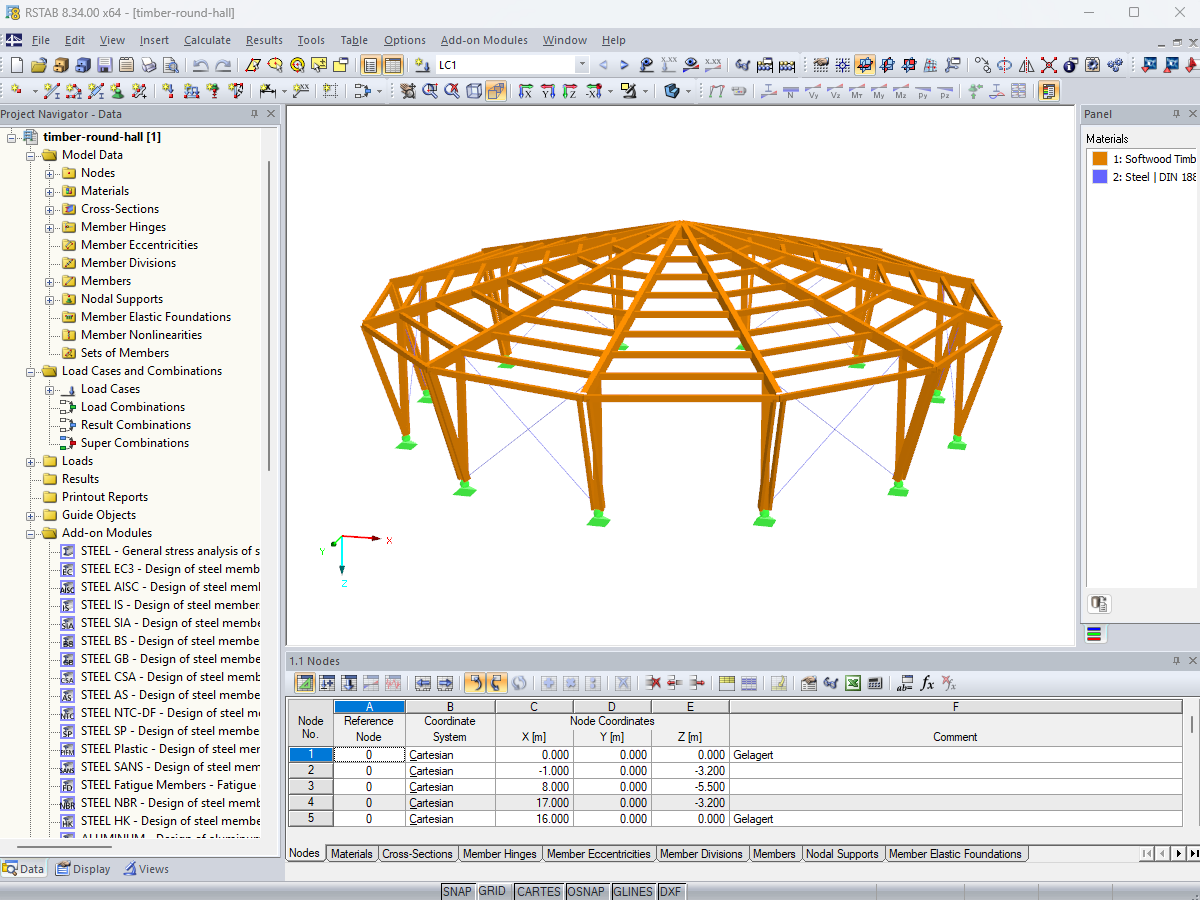
Task: Expand the Member Hinges tree item
Action: (x=49, y=227)
